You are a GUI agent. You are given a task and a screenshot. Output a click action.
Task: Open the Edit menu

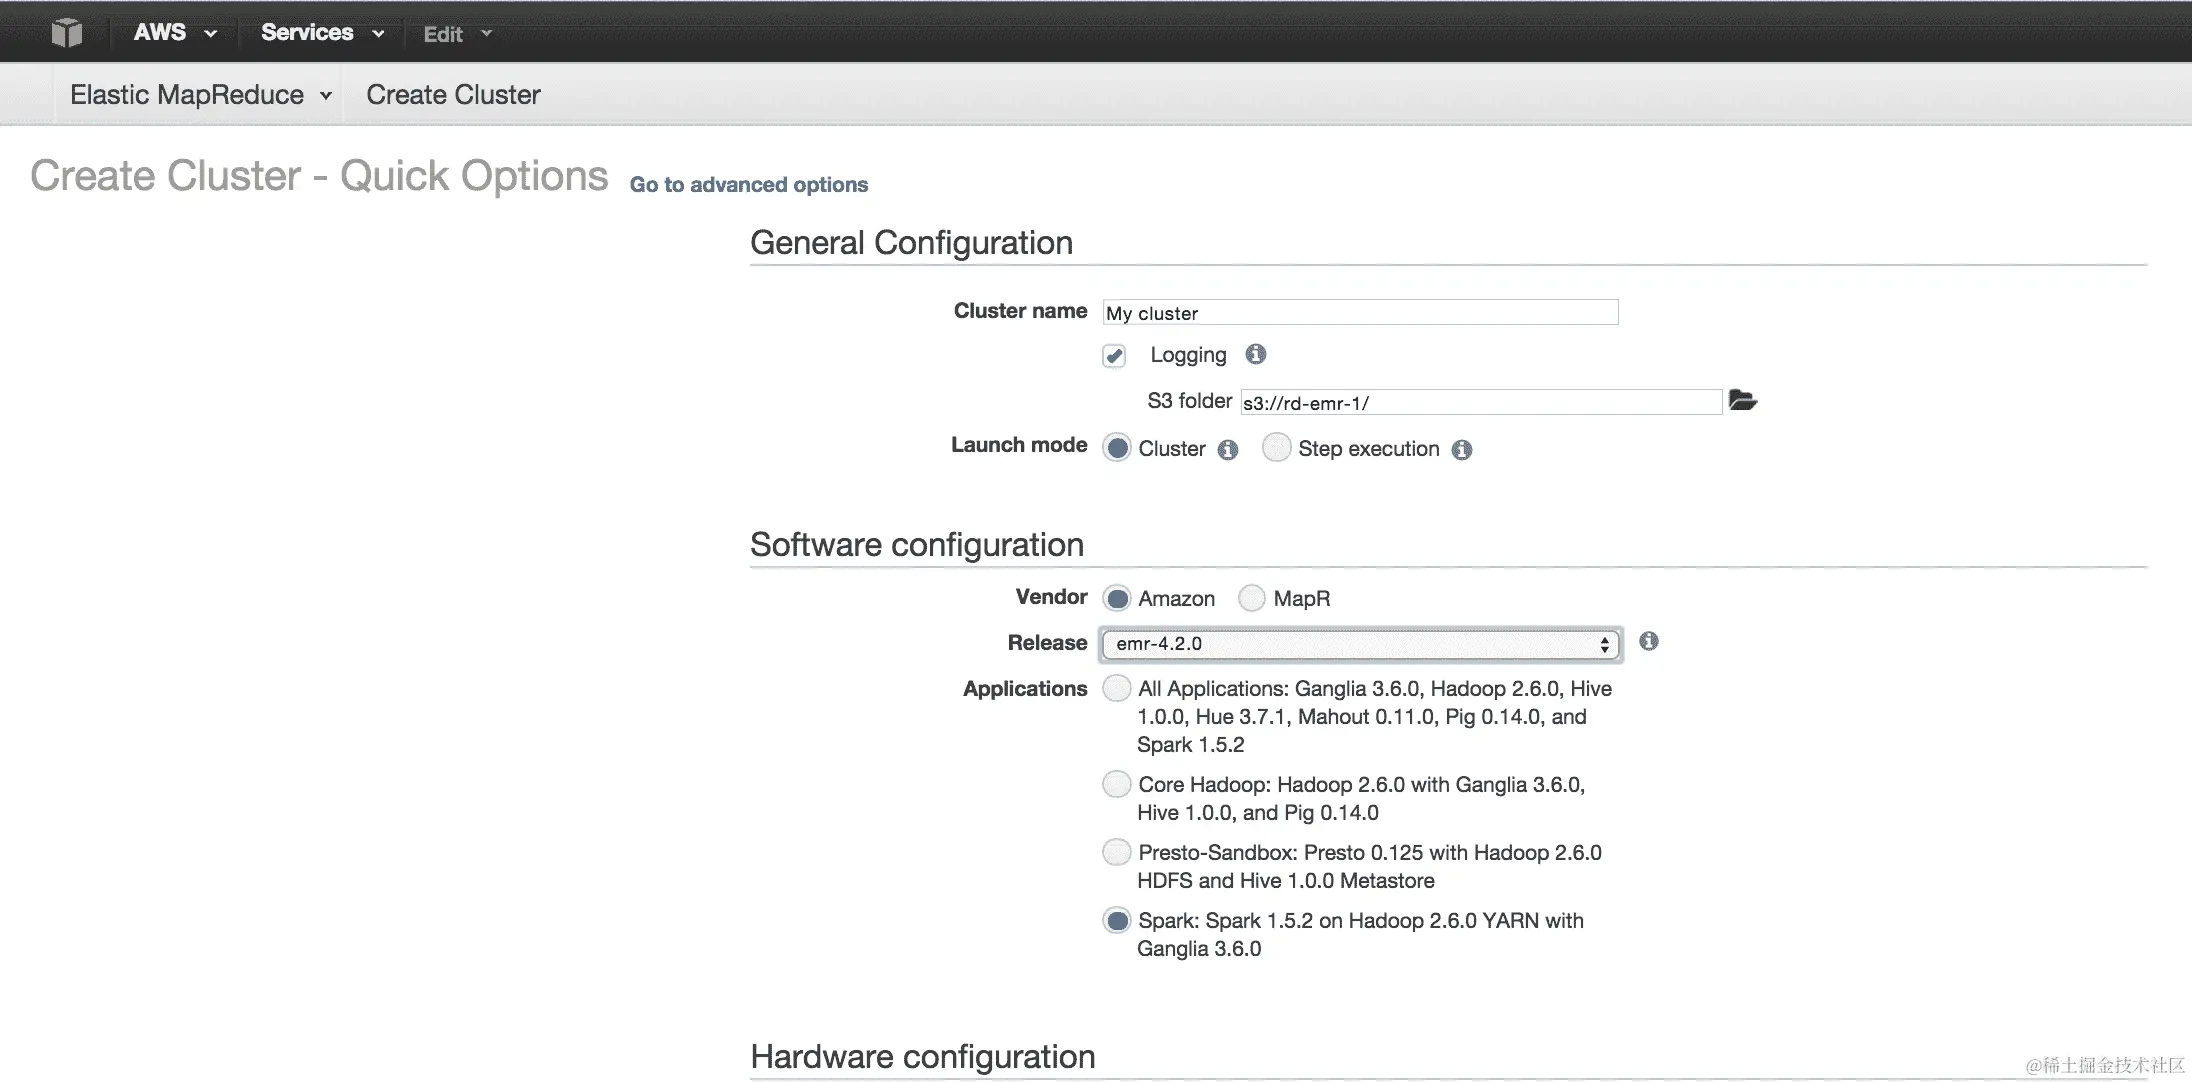click(x=457, y=34)
